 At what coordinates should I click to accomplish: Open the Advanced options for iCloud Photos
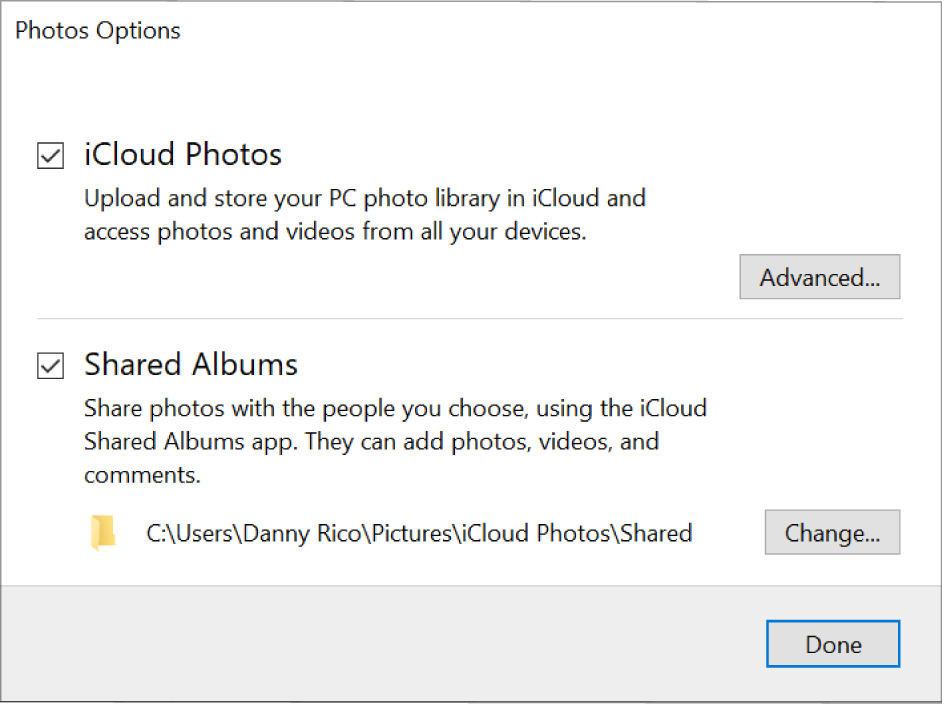point(819,277)
